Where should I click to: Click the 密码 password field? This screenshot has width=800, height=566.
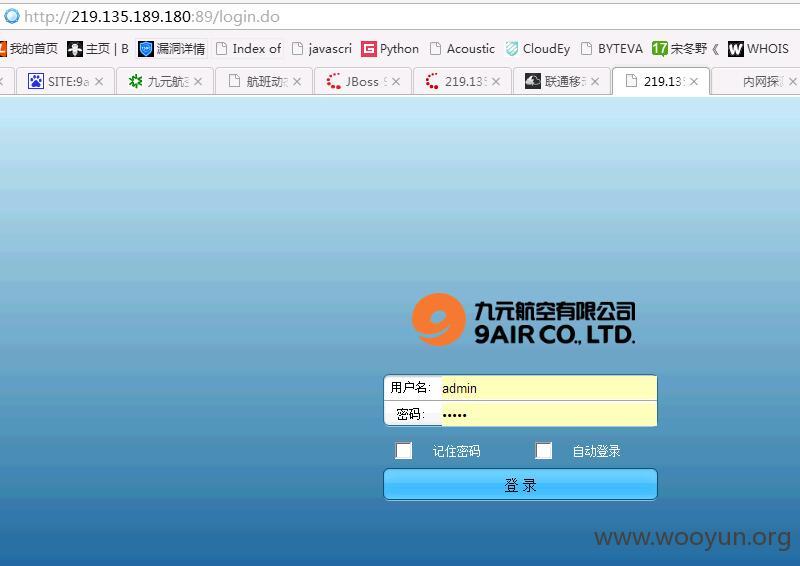[549, 414]
